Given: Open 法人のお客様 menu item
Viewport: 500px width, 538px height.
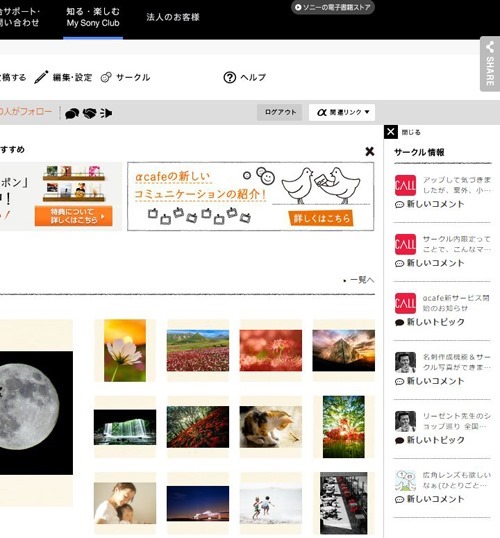Looking at the screenshot, I should 173,17.
